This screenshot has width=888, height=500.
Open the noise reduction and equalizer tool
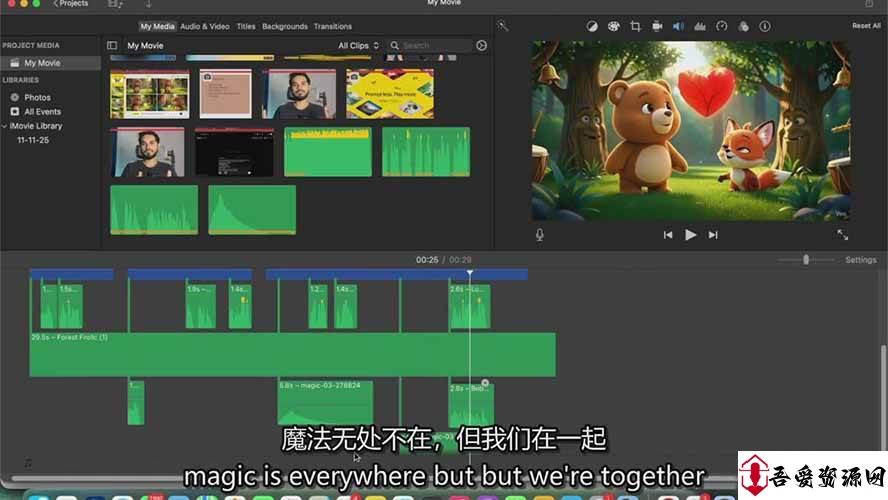pos(700,26)
